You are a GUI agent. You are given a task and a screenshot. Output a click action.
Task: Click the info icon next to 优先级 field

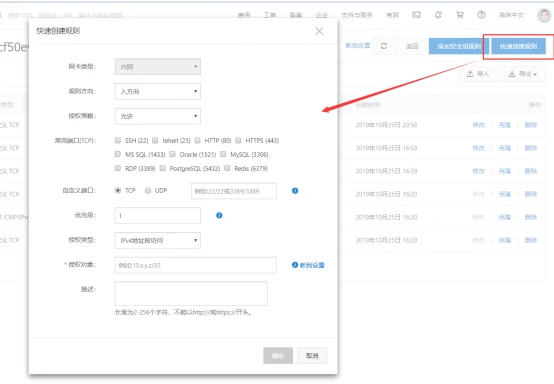click(219, 215)
